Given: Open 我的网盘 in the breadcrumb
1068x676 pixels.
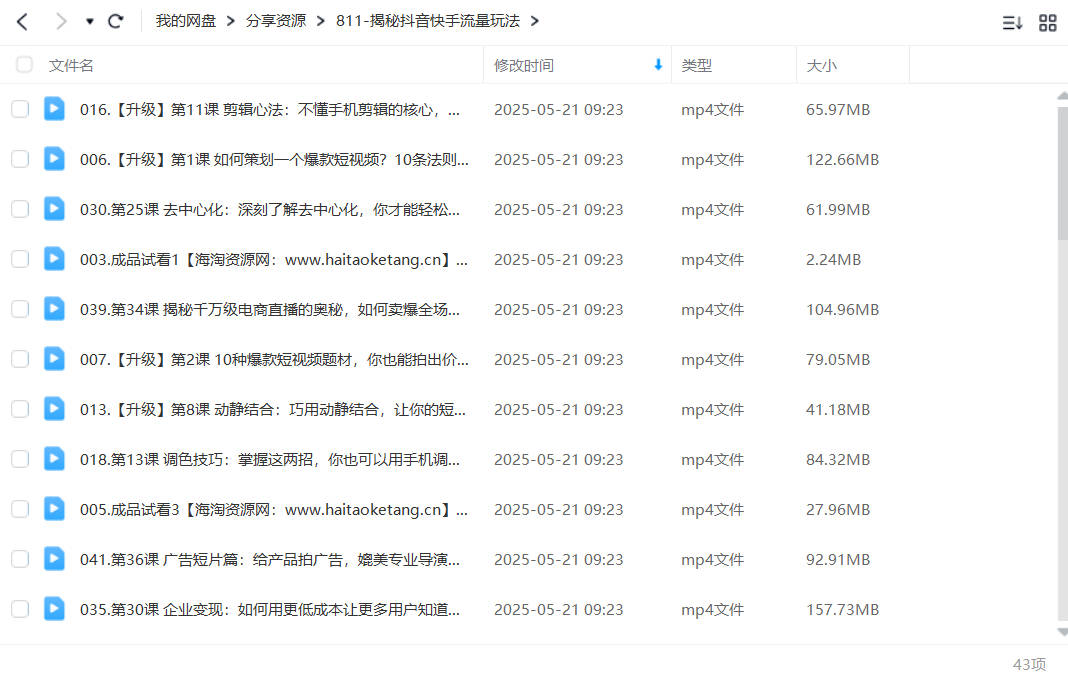Looking at the screenshot, I should point(185,21).
